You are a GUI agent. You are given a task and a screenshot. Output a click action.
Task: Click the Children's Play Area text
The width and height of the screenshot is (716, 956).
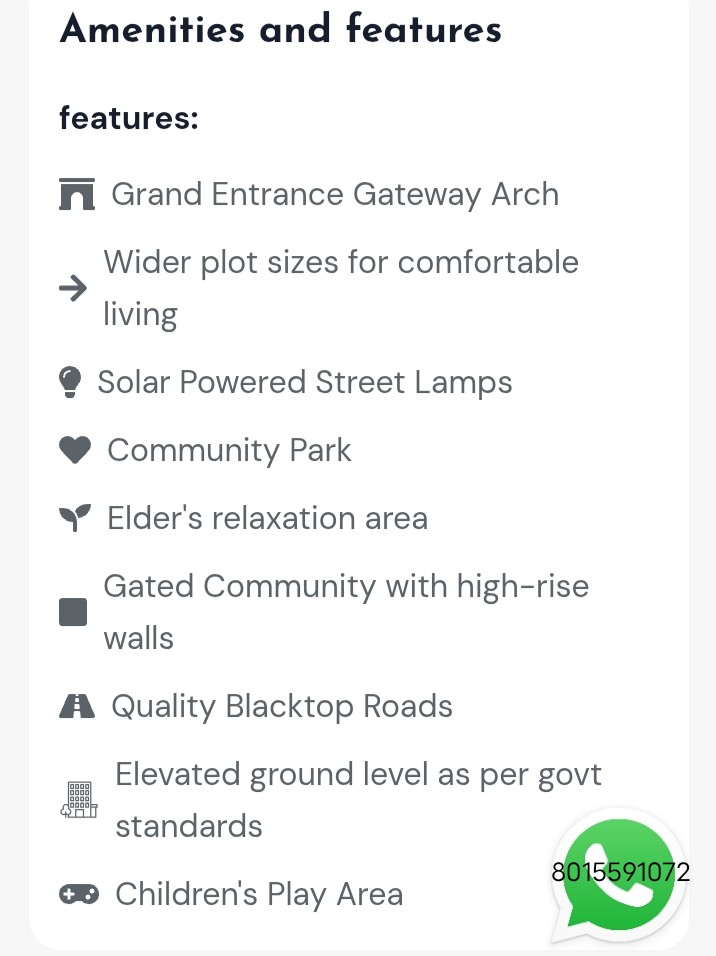(x=258, y=894)
